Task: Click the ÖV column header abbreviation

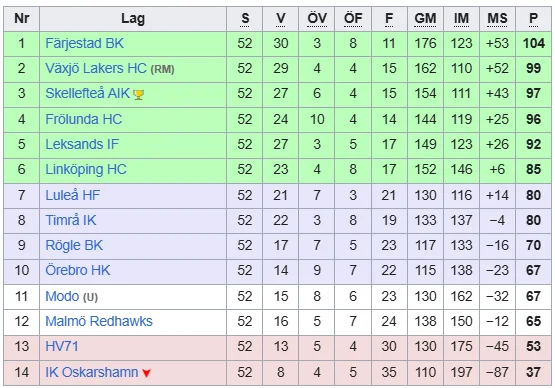Action: click(x=317, y=18)
